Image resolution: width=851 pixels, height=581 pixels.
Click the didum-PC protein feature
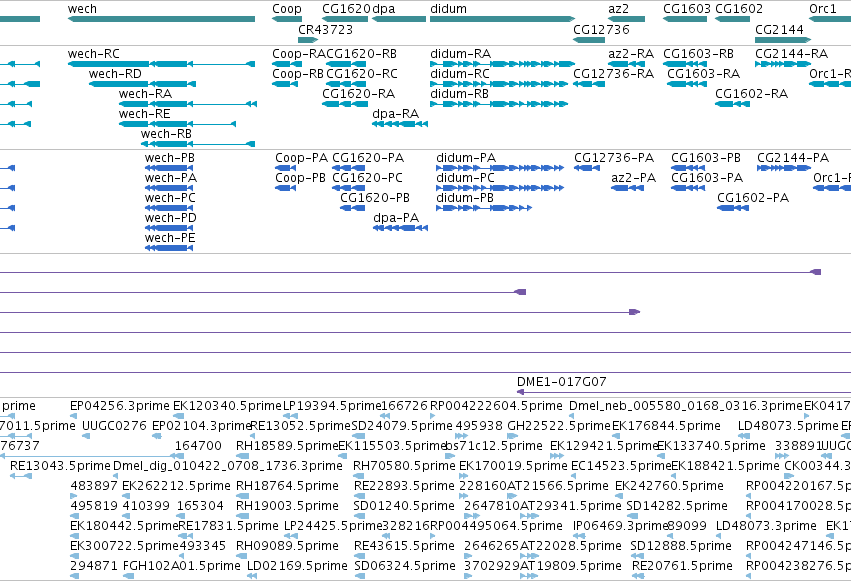tap(500, 188)
